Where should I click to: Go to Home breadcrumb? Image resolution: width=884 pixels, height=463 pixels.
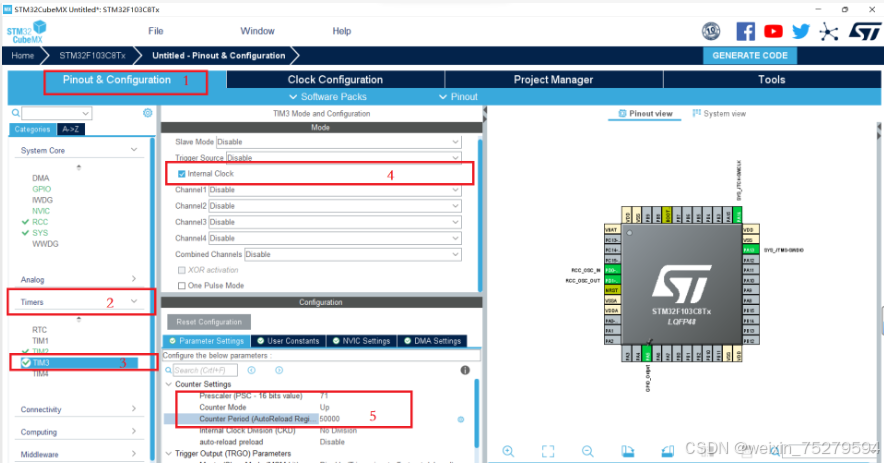(x=23, y=55)
